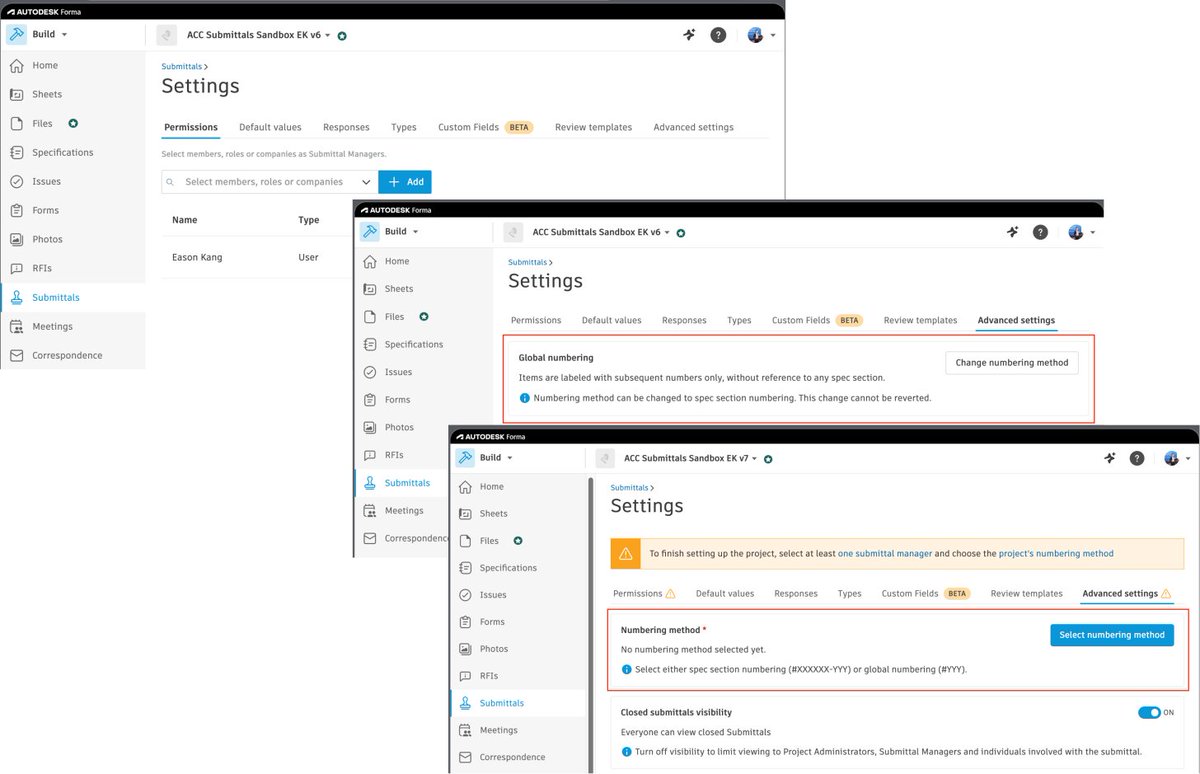
Task: Expand the Build dropdown in the front window
Action: (484, 457)
